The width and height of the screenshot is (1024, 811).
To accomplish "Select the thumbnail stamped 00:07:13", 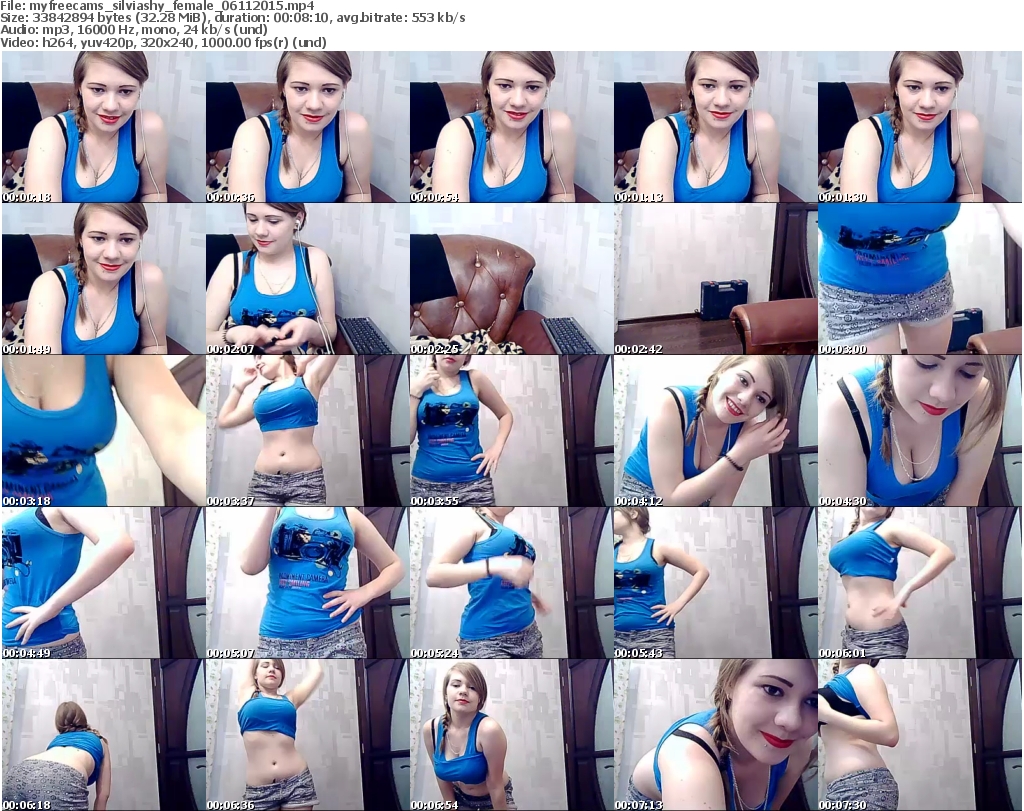I will point(715,735).
